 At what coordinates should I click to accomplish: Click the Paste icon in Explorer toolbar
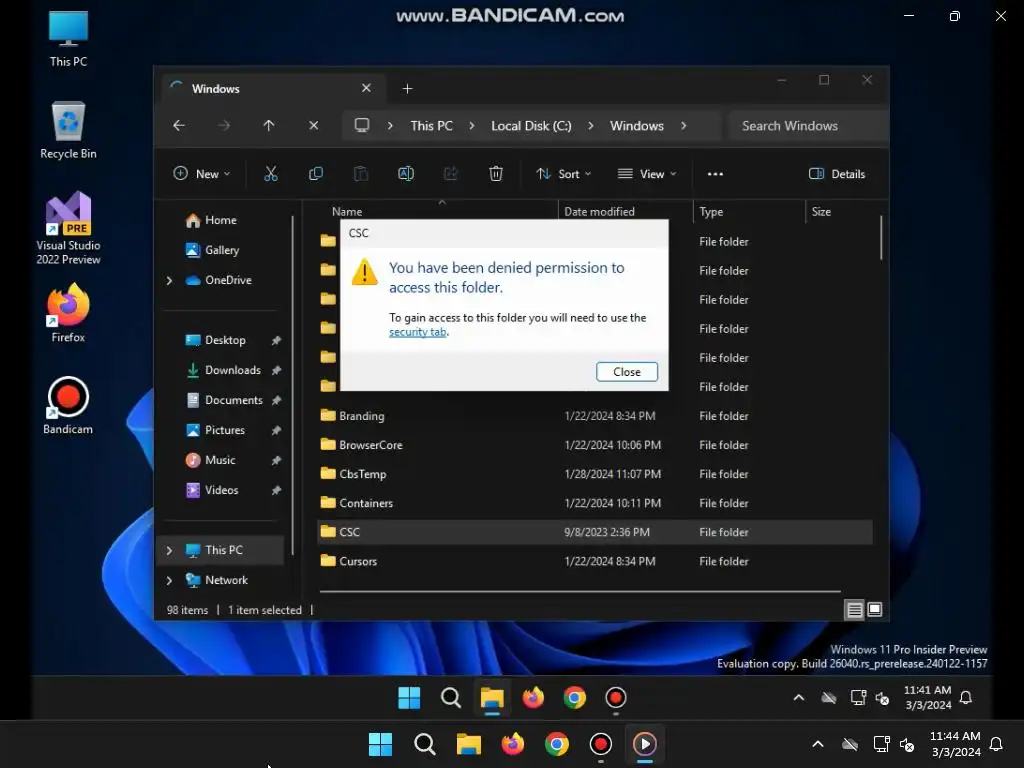360,174
